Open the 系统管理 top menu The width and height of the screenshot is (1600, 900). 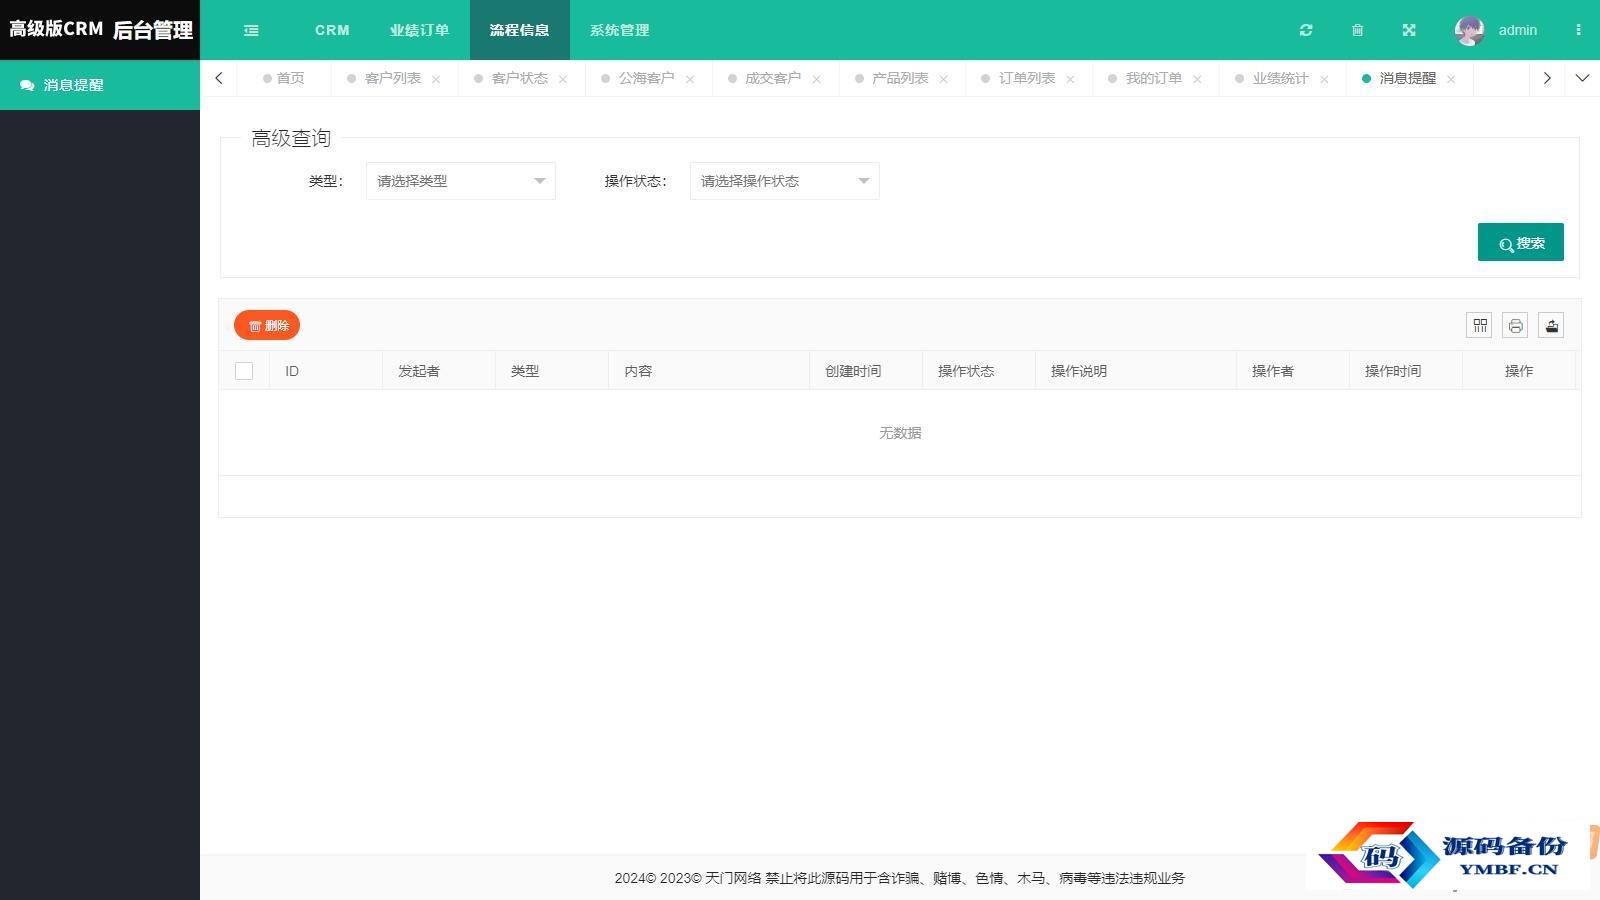point(620,30)
